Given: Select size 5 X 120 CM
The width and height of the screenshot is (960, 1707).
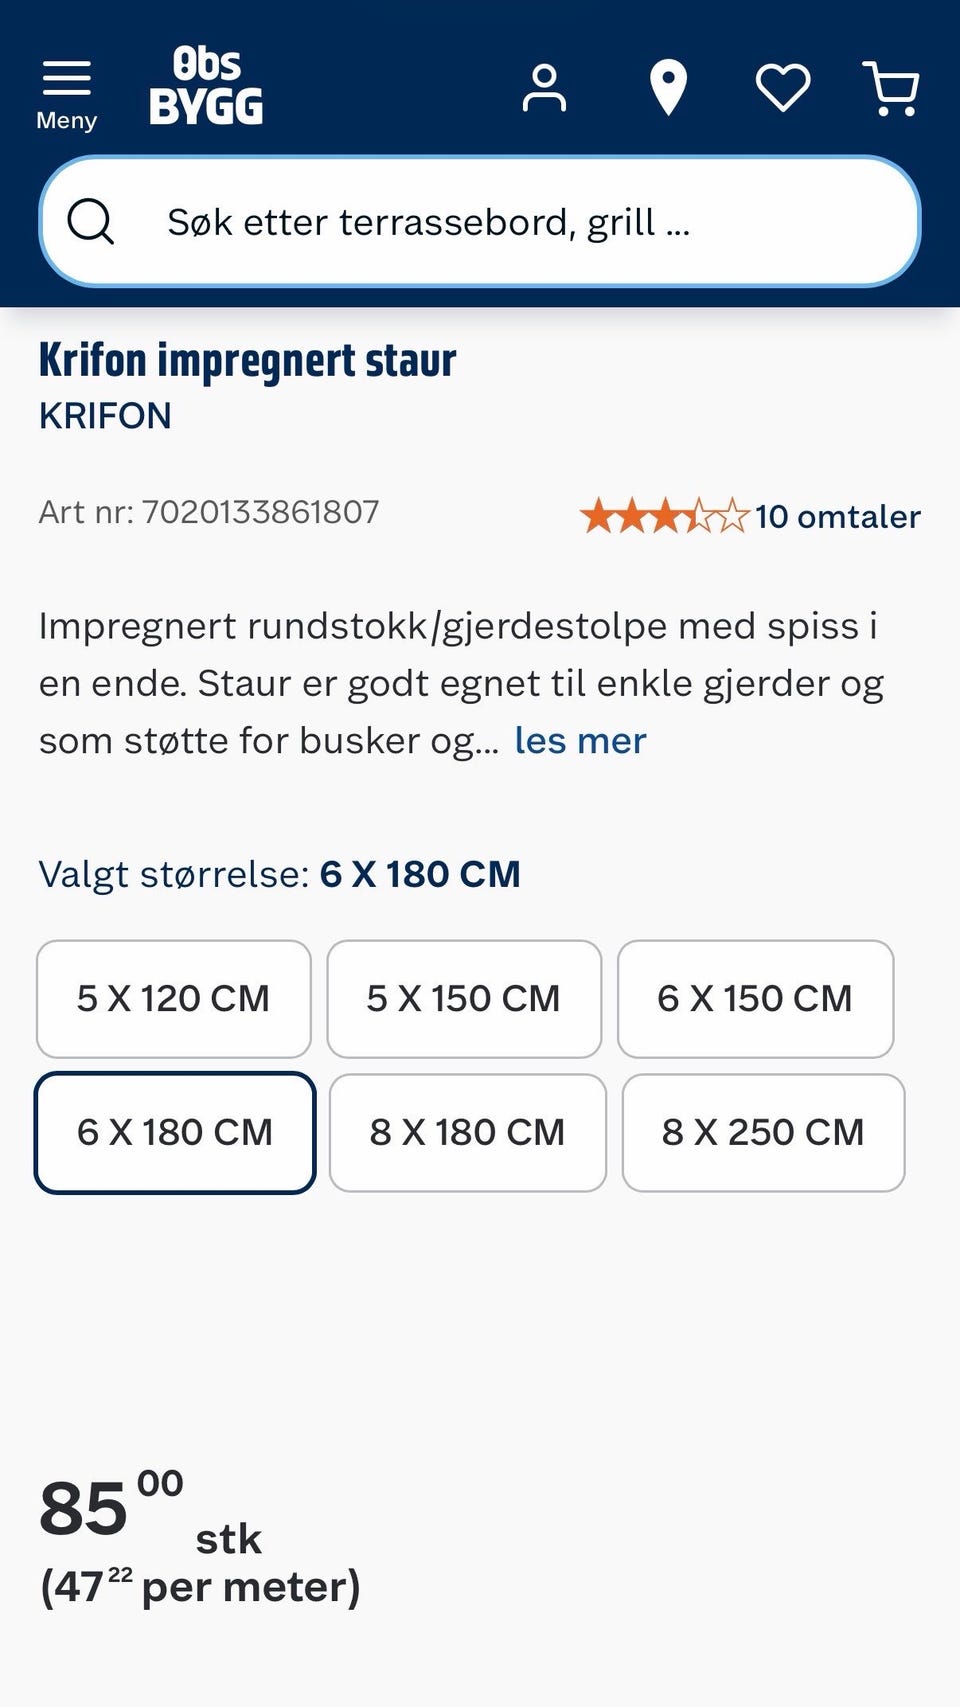Looking at the screenshot, I should coord(174,998).
